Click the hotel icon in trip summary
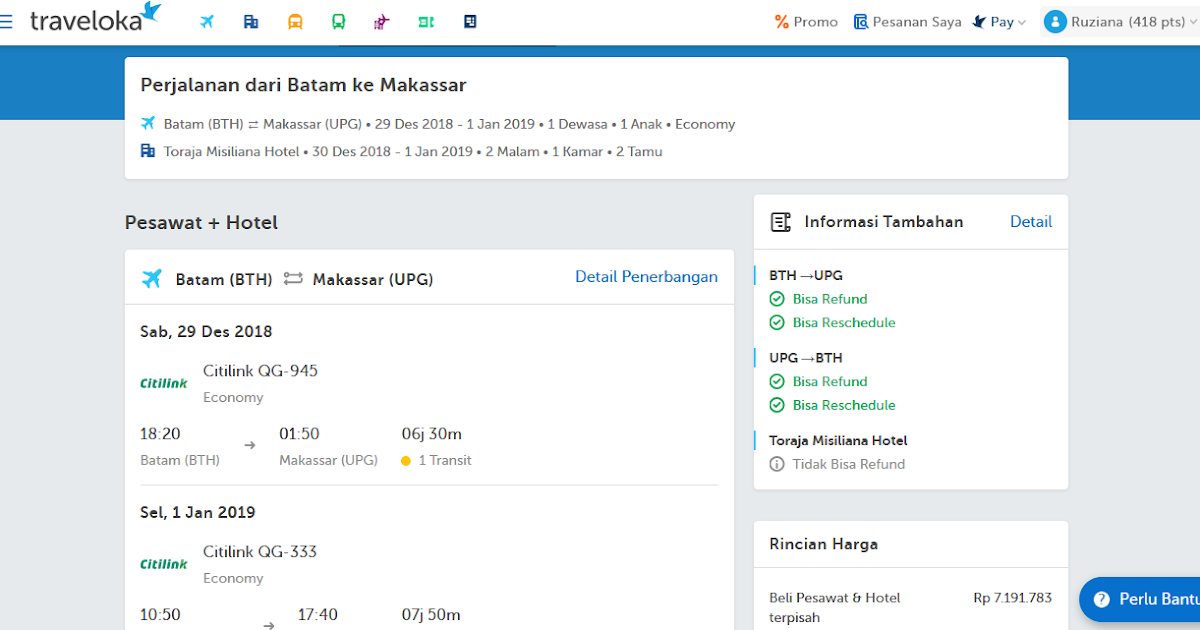 tap(148, 152)
